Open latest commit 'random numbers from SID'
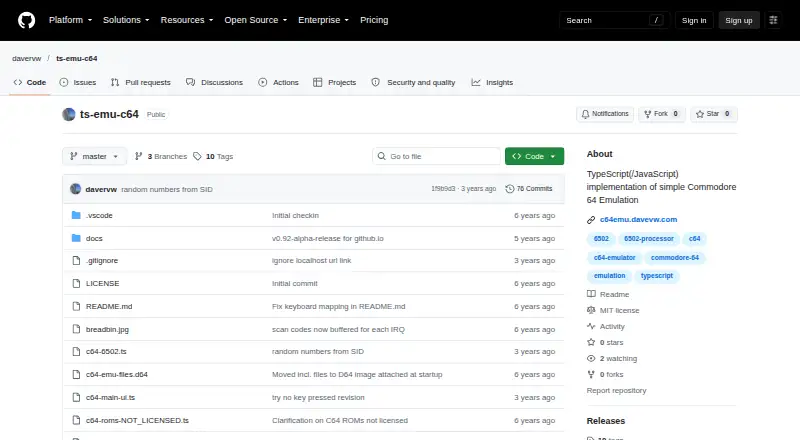Viewport: 800px width, 440px height. 167,189
